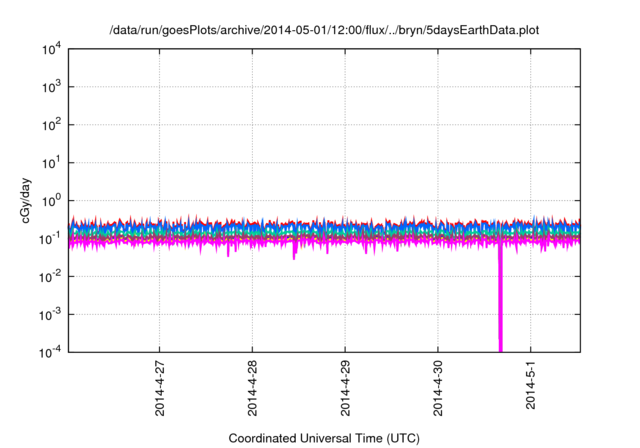Click the 2014-4-29 date tick label
This screenshot has height=448, width=640.
tap(345, 388)
